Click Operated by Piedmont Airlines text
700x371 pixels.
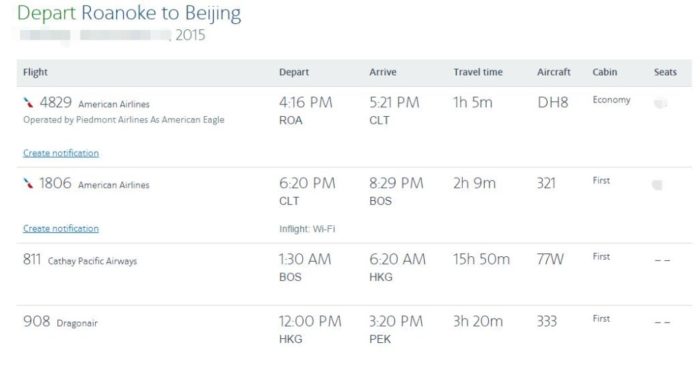(x=124, y=120)
